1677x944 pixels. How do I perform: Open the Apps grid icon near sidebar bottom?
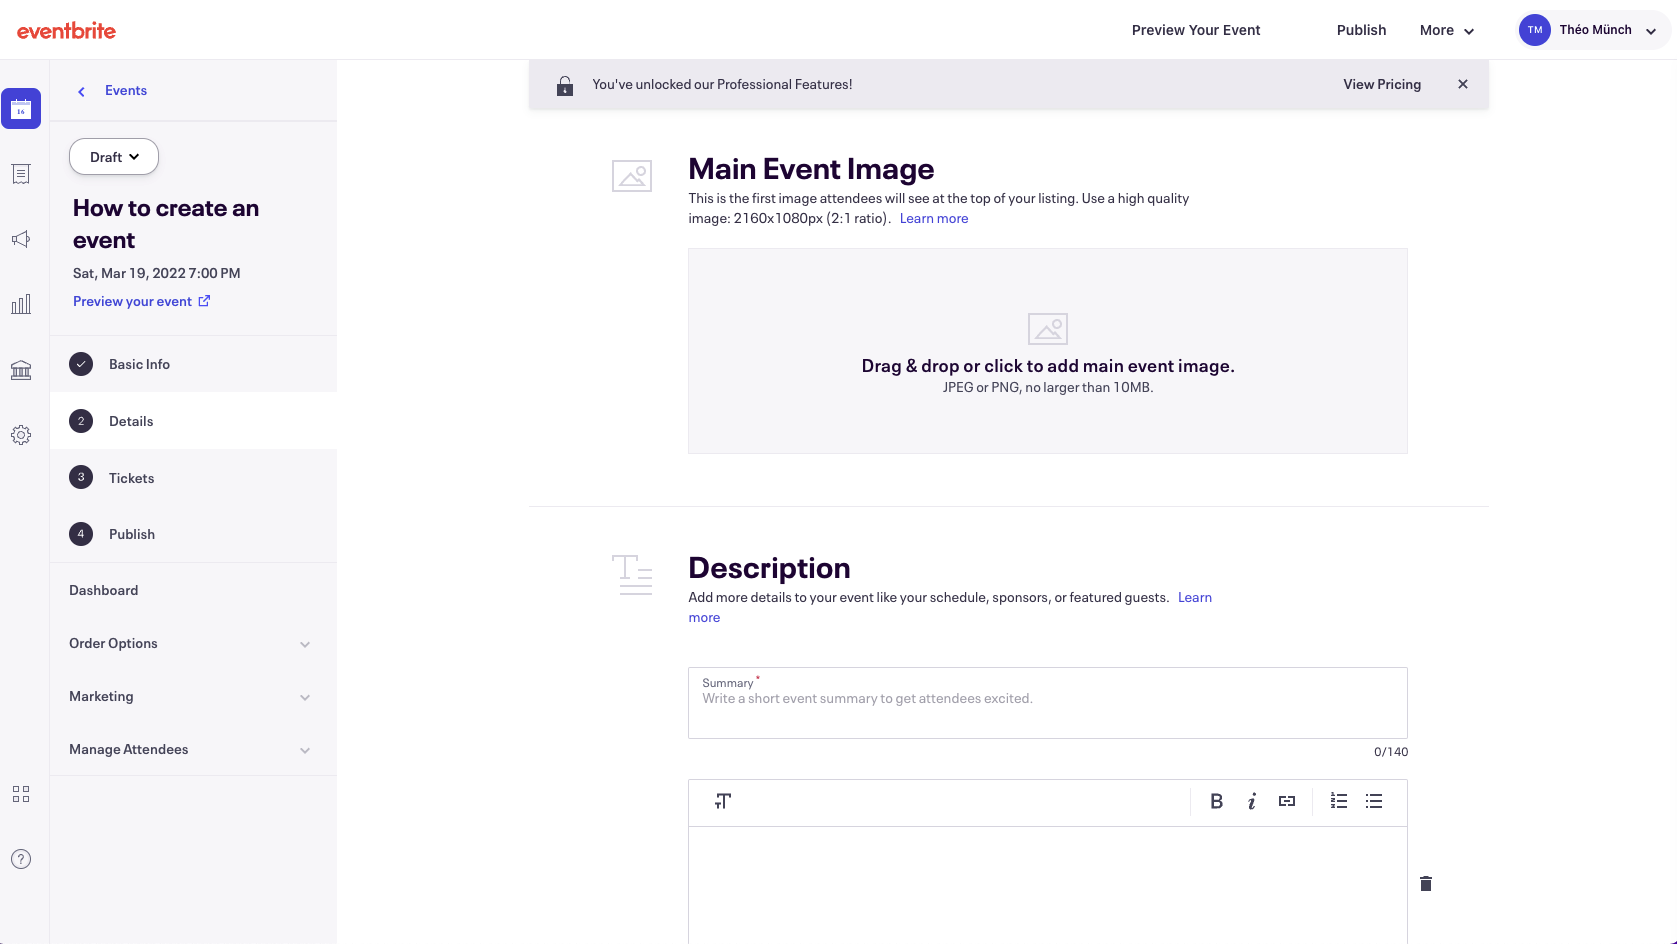coord(21,793)
